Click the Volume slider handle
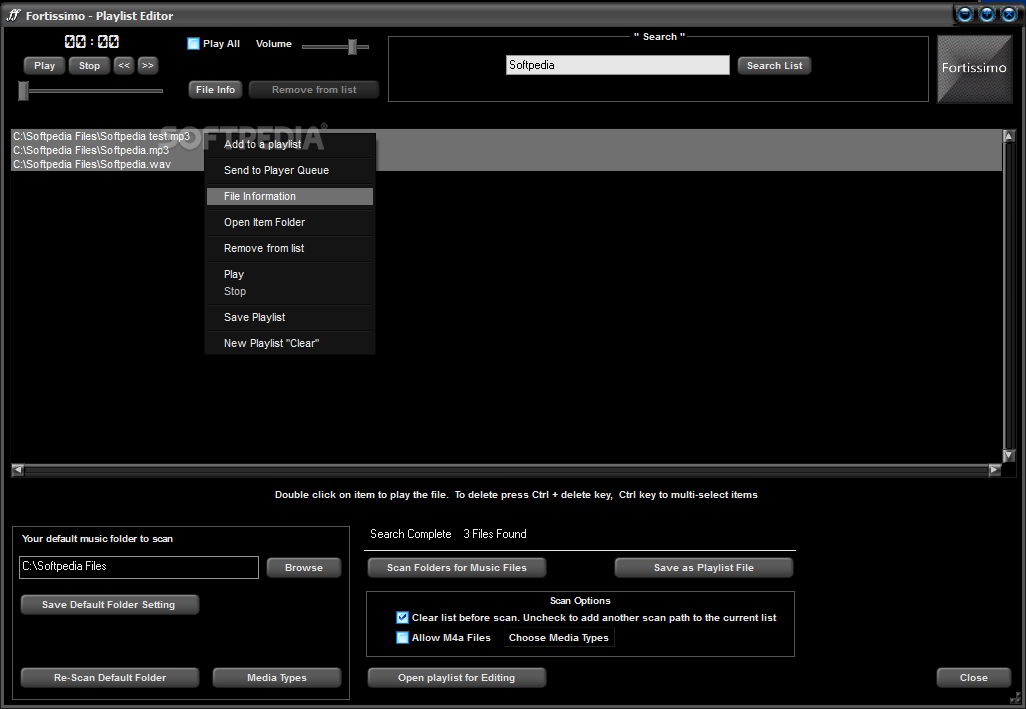 point(352,46)
